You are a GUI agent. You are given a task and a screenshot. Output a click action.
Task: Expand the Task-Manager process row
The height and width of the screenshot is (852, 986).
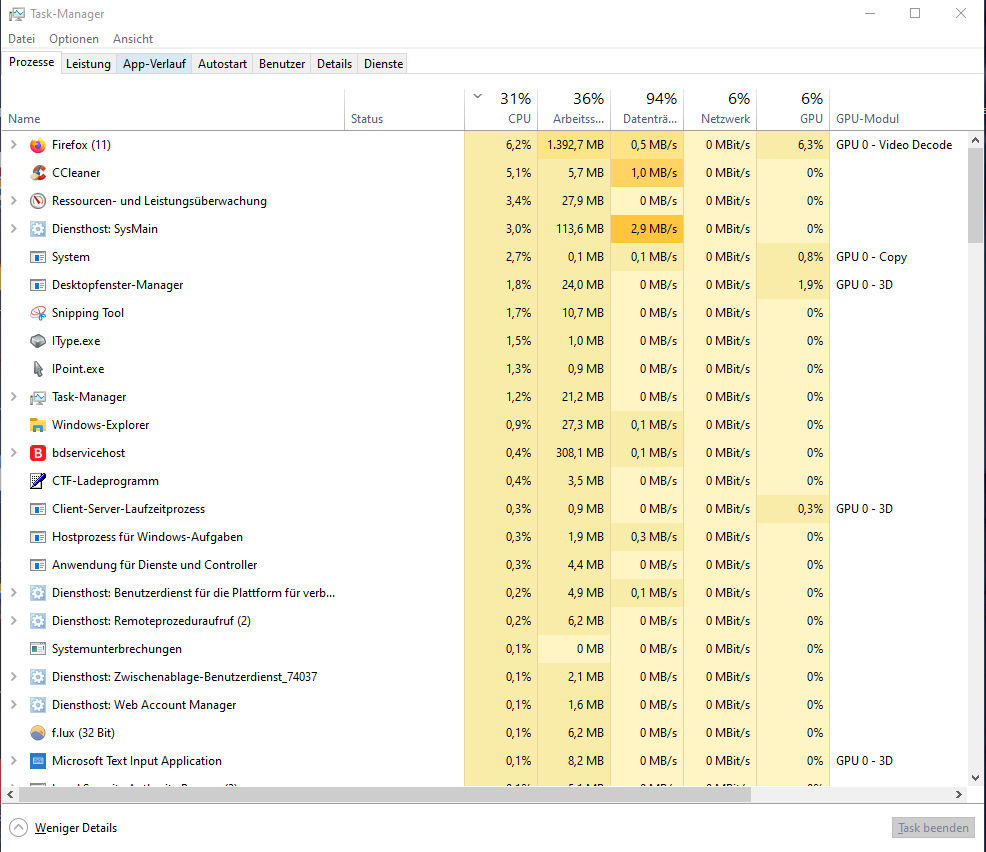point(13,397)
